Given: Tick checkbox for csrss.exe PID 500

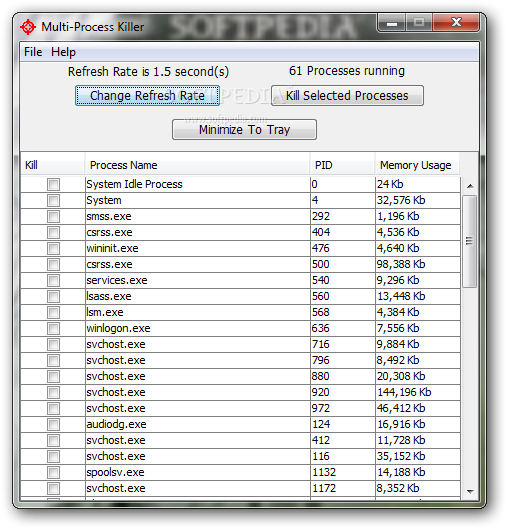Looking at the screenshot, I should pyautogui.click(x=53, y=264).
